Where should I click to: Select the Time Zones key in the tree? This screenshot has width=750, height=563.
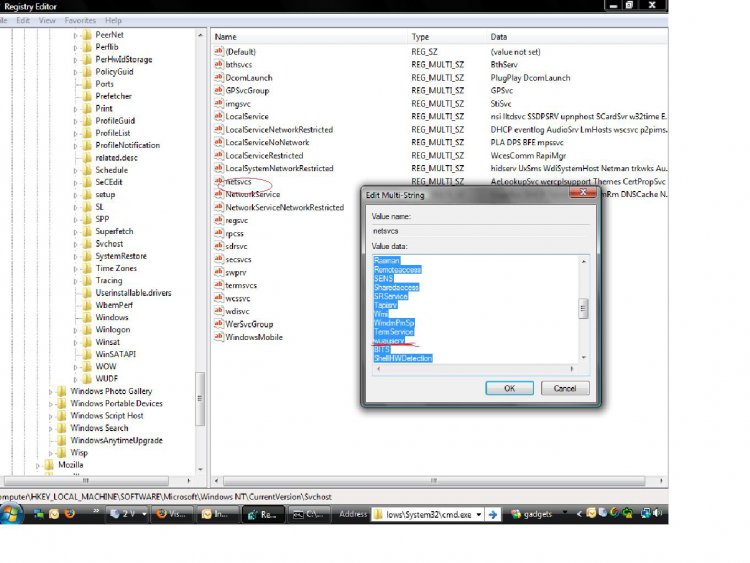tap(116, 268)
